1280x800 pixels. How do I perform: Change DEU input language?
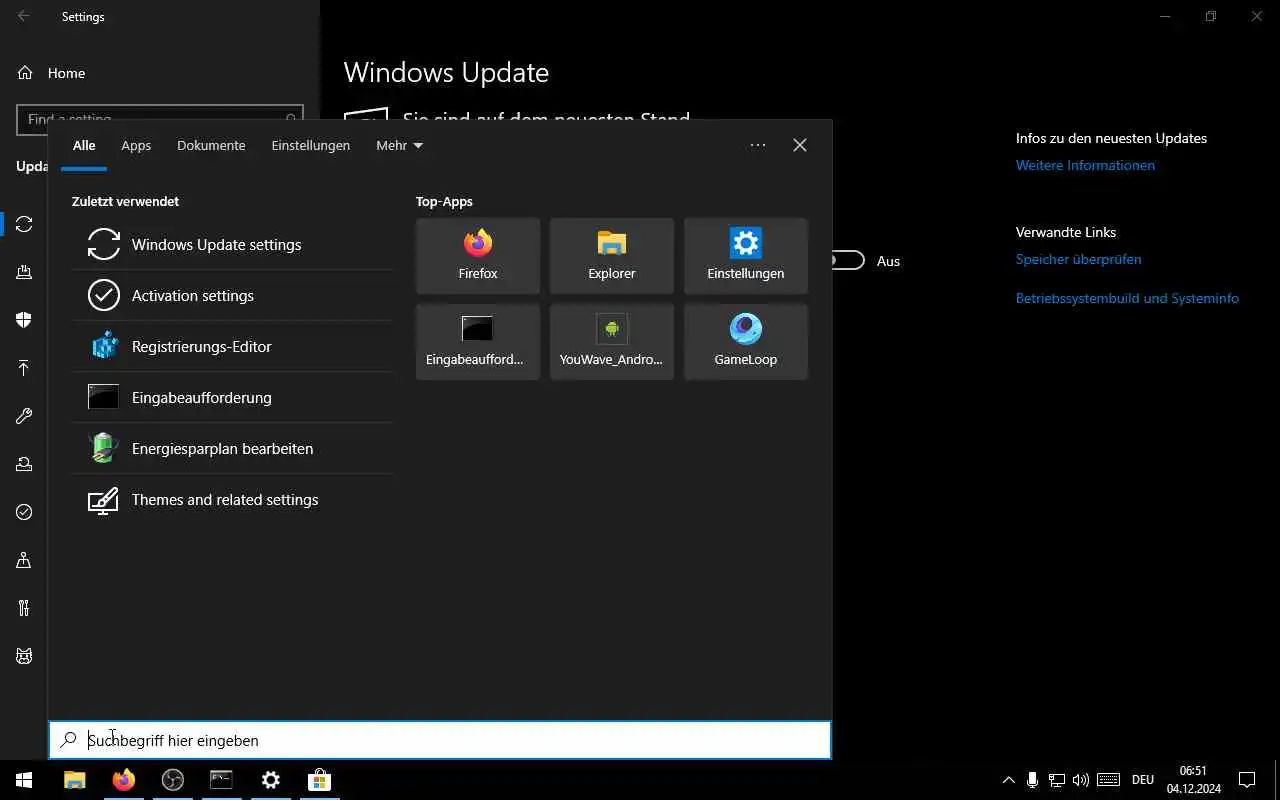1143,780
